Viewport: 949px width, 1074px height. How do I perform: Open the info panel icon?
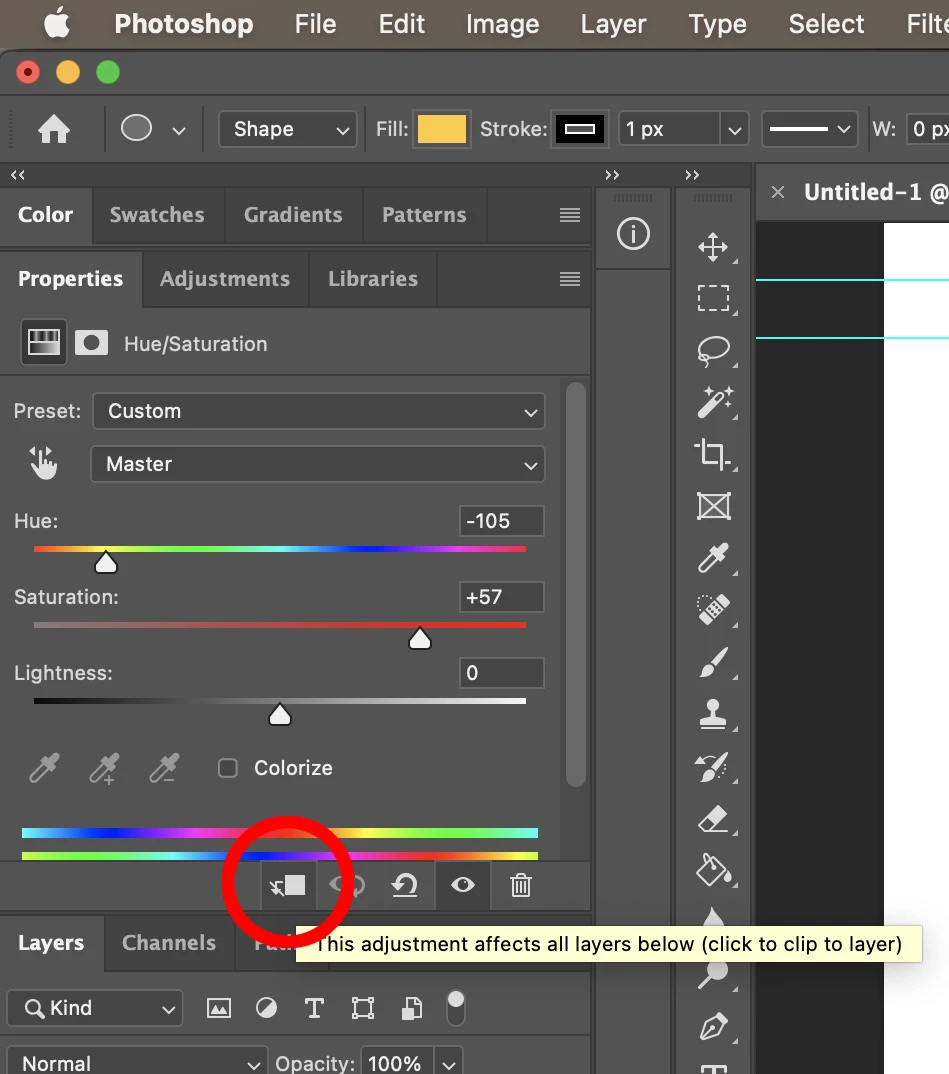pyautogui.click(x=633, y=234)
